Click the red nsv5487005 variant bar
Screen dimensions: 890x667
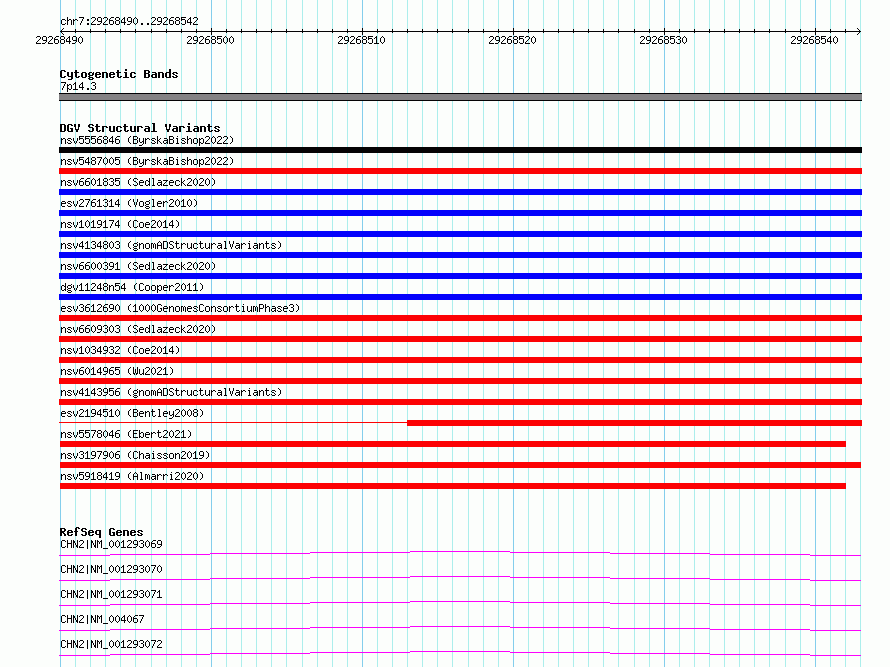[x=460, y=171]
